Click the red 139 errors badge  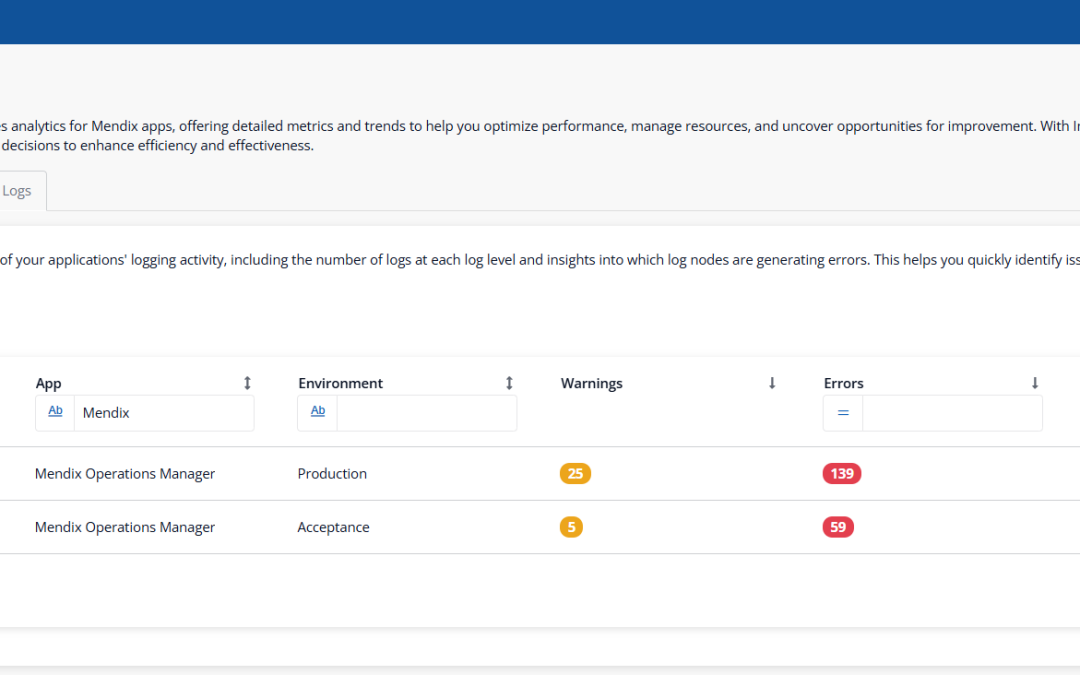click(x=842, y=474)
